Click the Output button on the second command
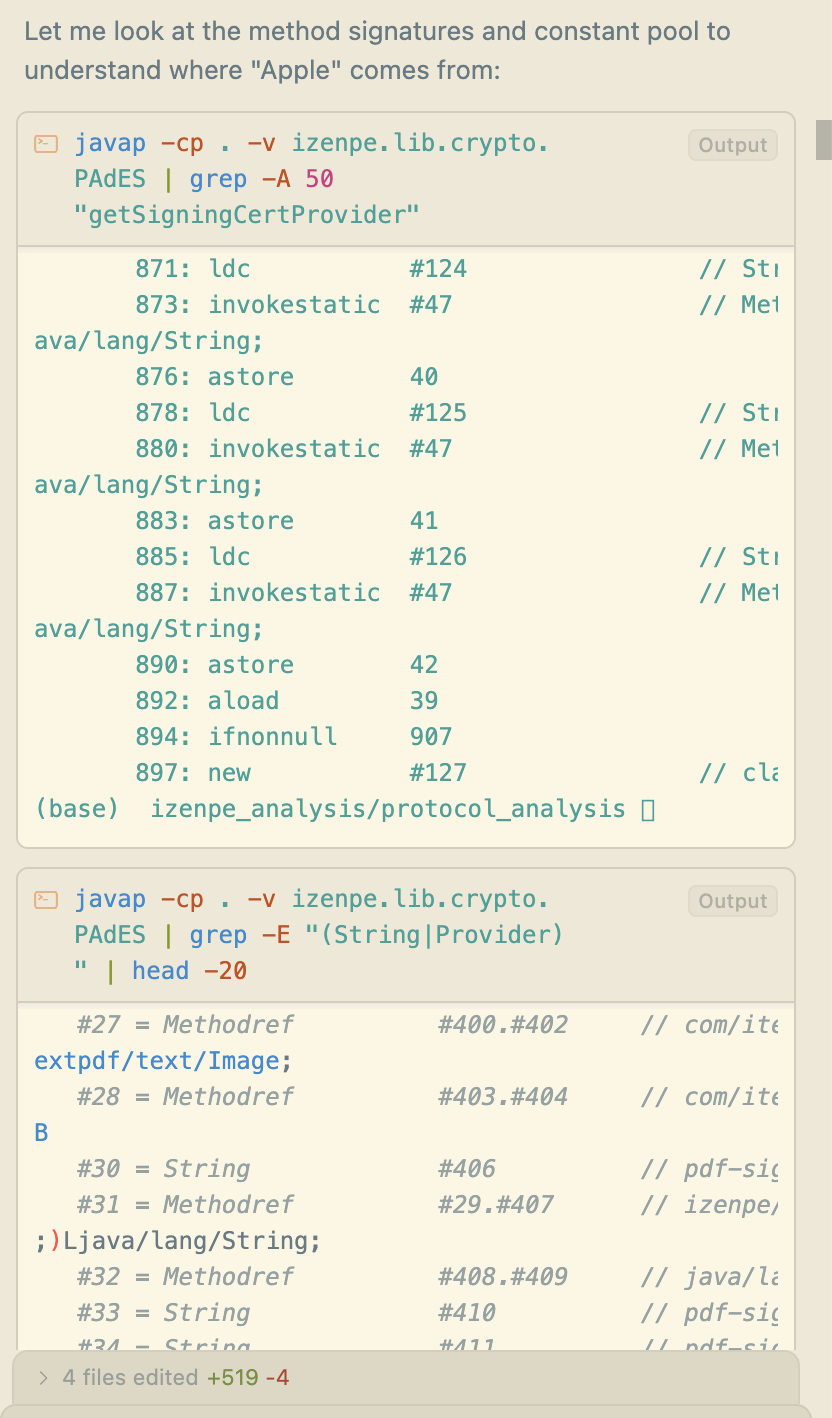The image size is (832, 1418). pos(732,901)
